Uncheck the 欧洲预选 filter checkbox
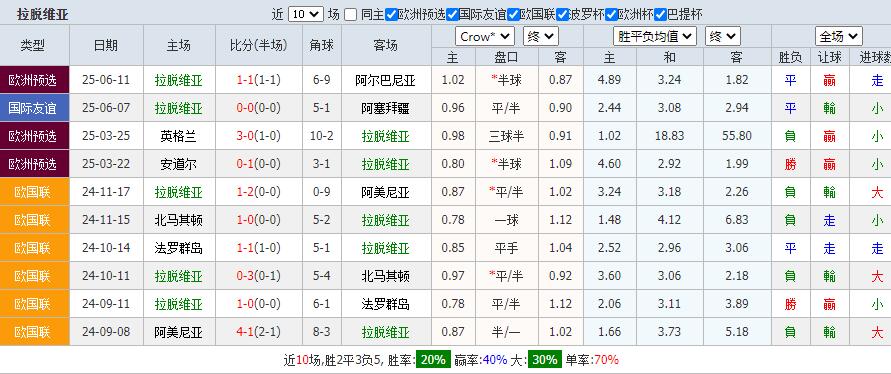Image resolution: width=891 pixels, height=374 pixels. pos(391,14)
